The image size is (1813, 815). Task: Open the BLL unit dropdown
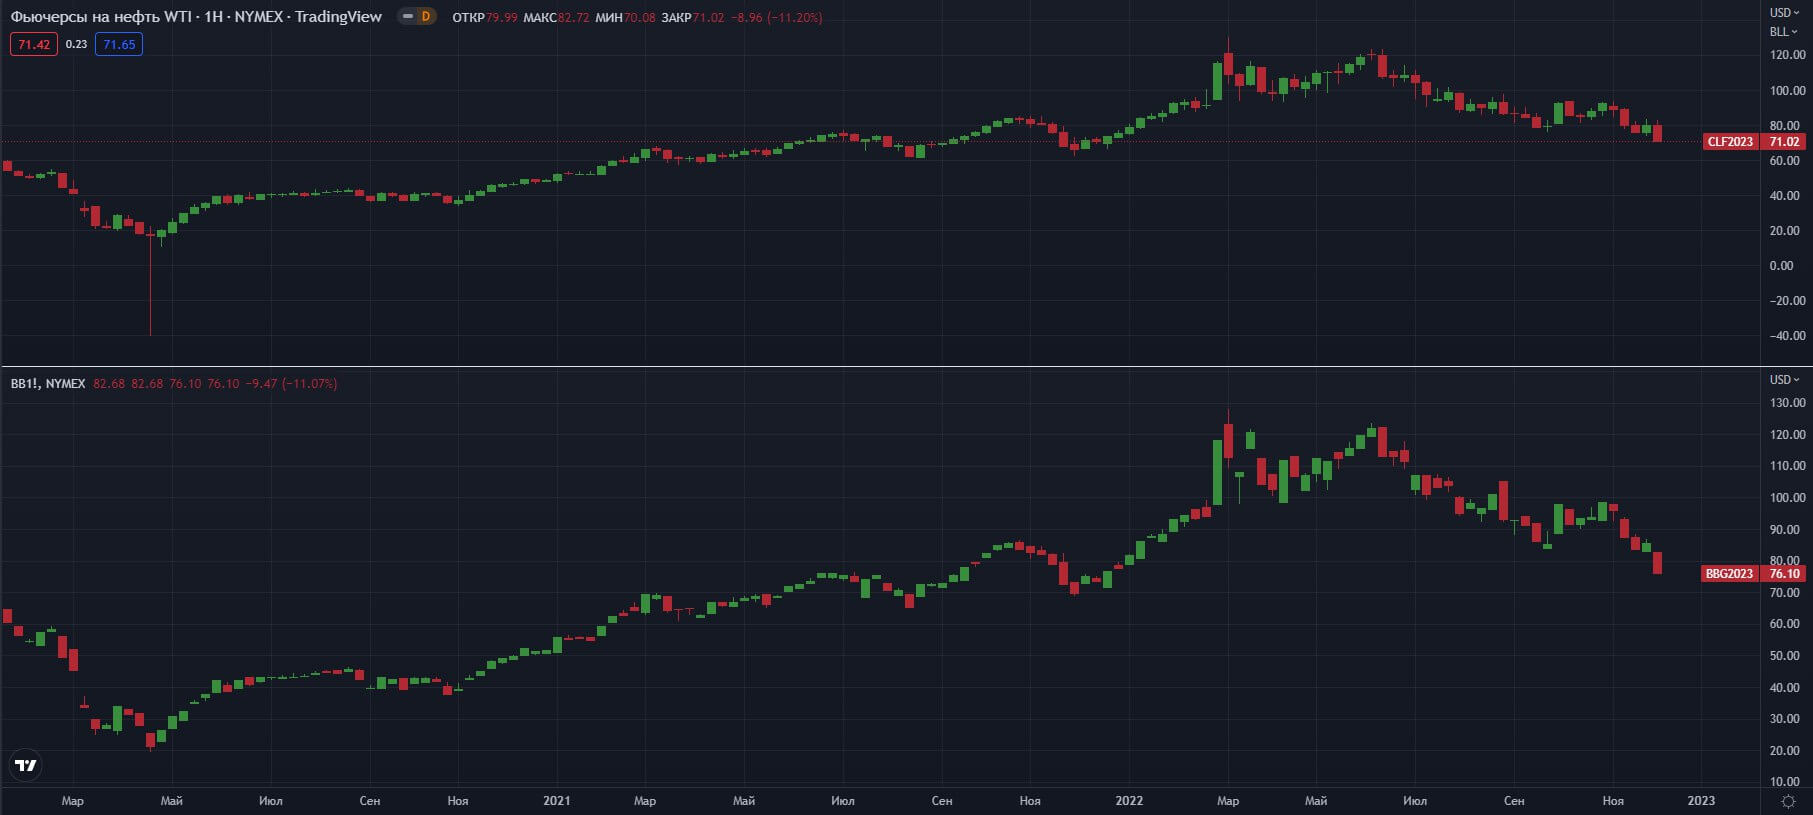1784,32
